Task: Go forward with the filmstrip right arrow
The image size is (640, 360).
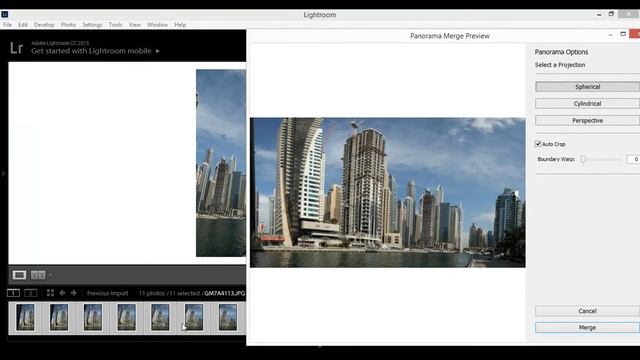Action: 73,293
